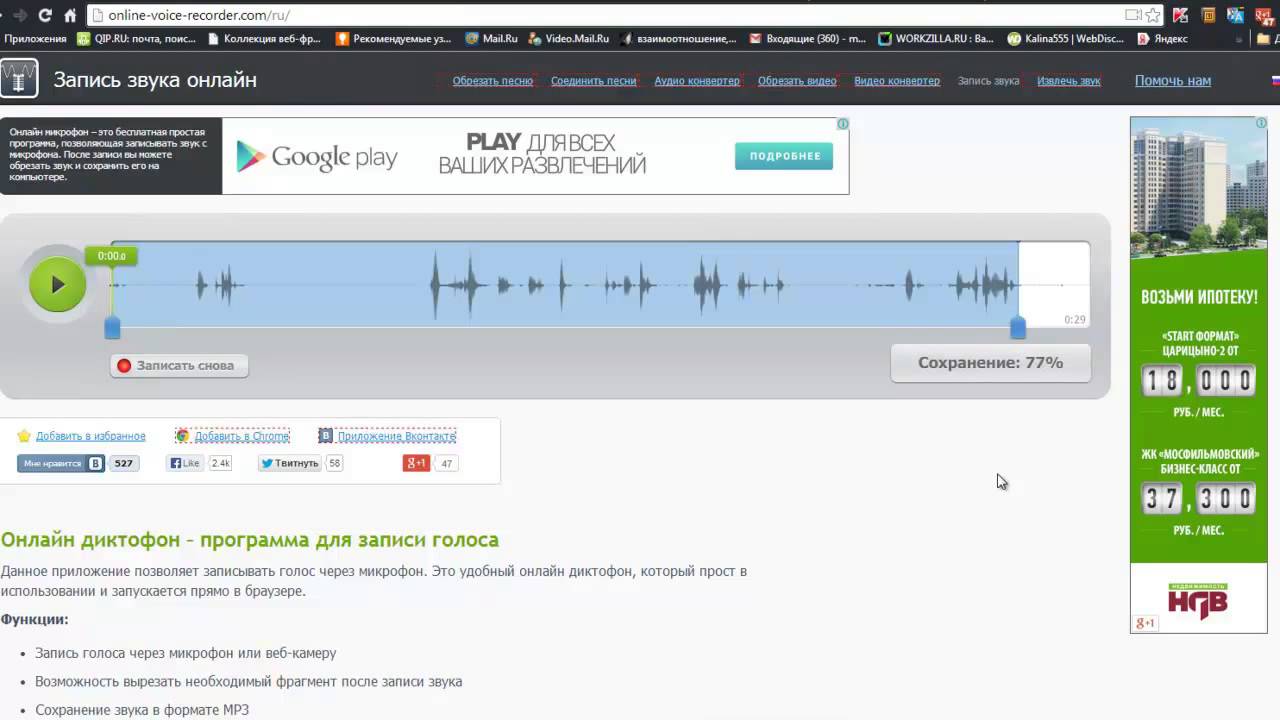Click 'Добавить в избранное' link
Image resolution: width=1280 pixels, height=720 pixels.
(x=90, y=436)
